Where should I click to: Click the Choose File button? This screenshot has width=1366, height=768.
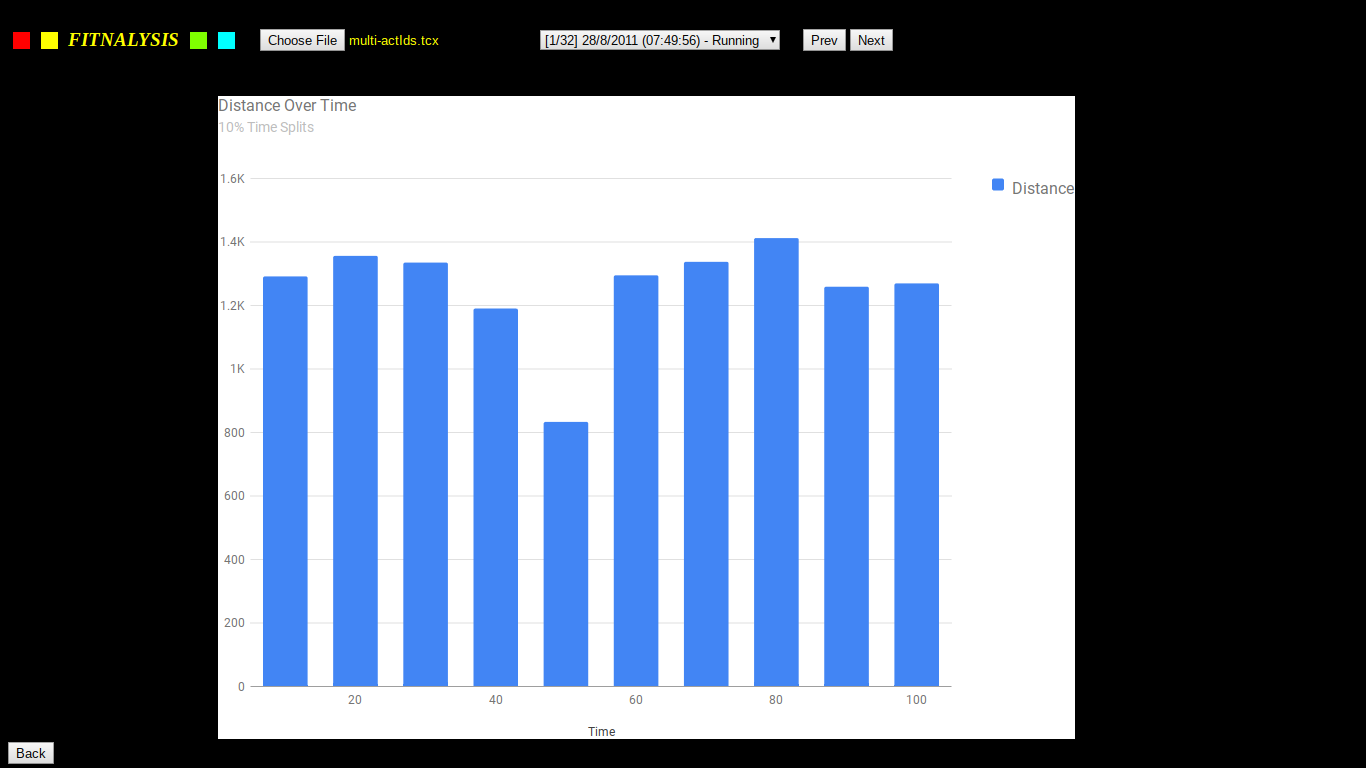302,40
